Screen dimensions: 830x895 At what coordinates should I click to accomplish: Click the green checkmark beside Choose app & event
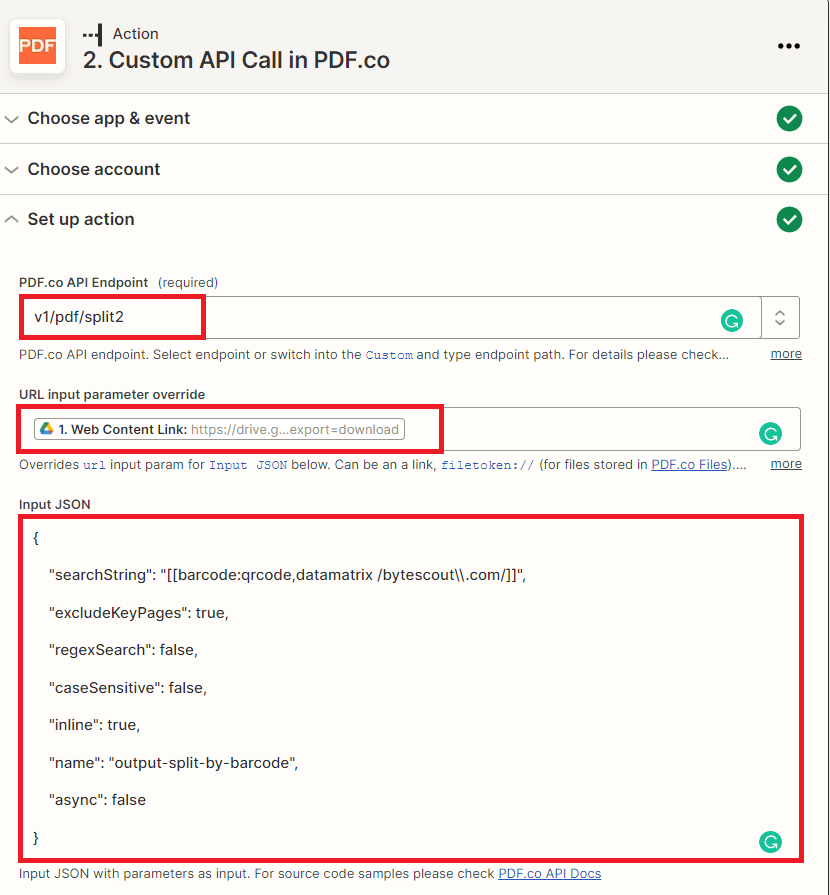tap(789, 118)
